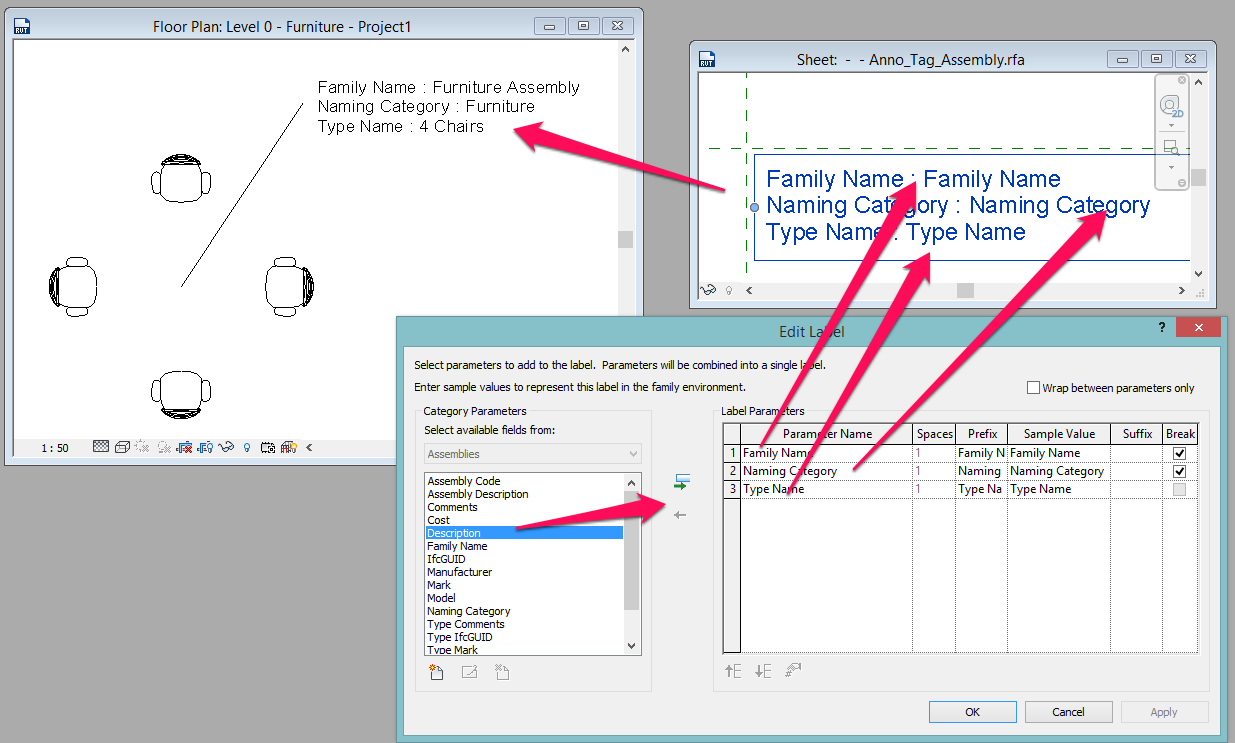The image size is (1235, 743).
Task: Add selected Description parameter to the label
Action: pos(681,482)
